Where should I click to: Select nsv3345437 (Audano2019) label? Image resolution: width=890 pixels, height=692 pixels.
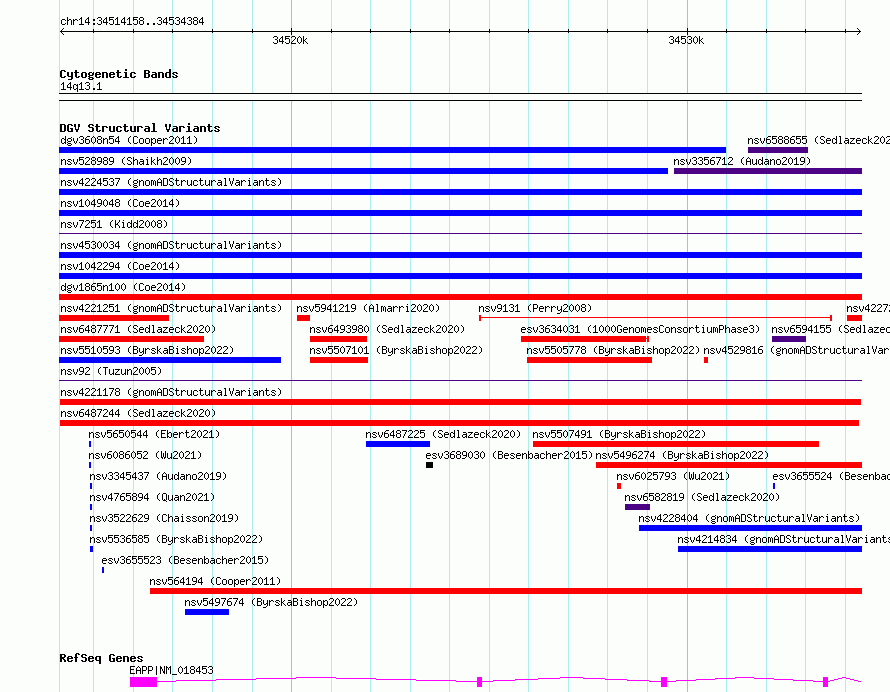coord(158,476)
